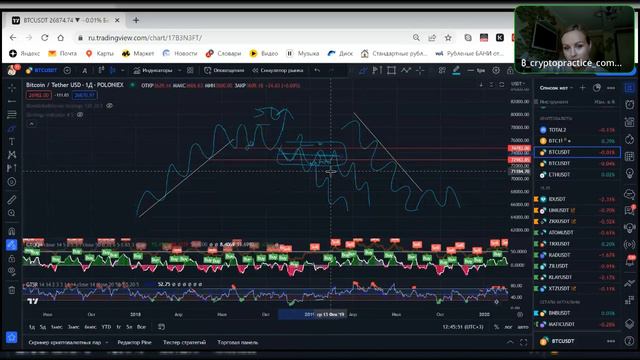
Task: Select the trend line drawing tool
Action: (12, 101)
